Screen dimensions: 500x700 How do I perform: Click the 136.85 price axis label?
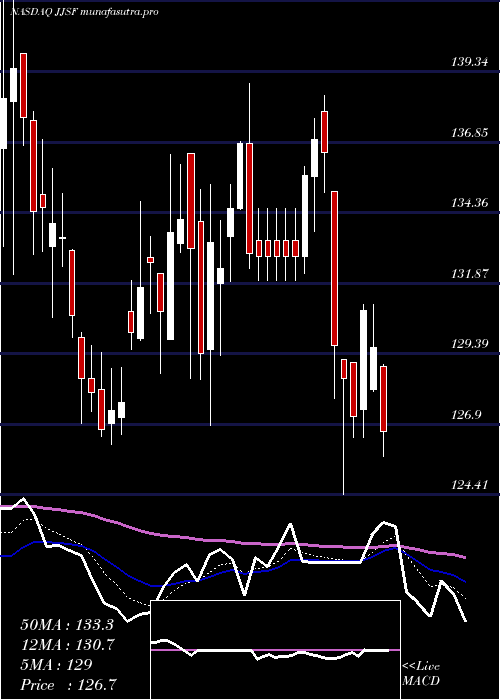pos(469,133)
